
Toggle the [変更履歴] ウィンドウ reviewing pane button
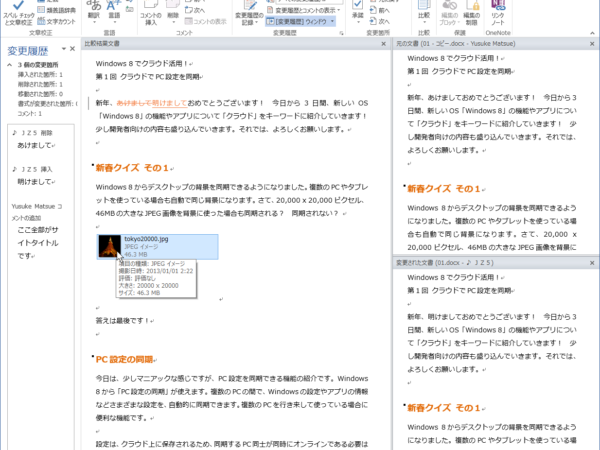[297, 21]
